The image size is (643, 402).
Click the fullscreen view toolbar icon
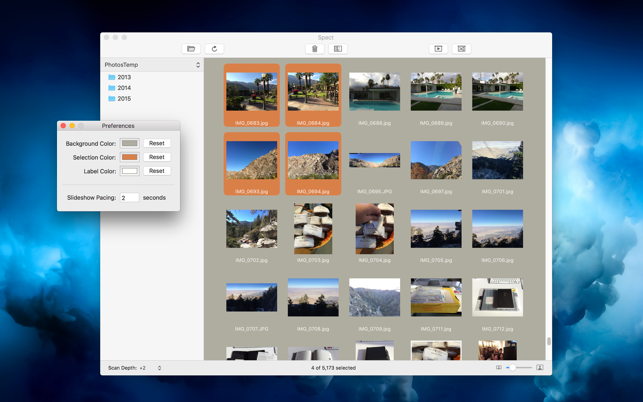[x=461, y=49]
